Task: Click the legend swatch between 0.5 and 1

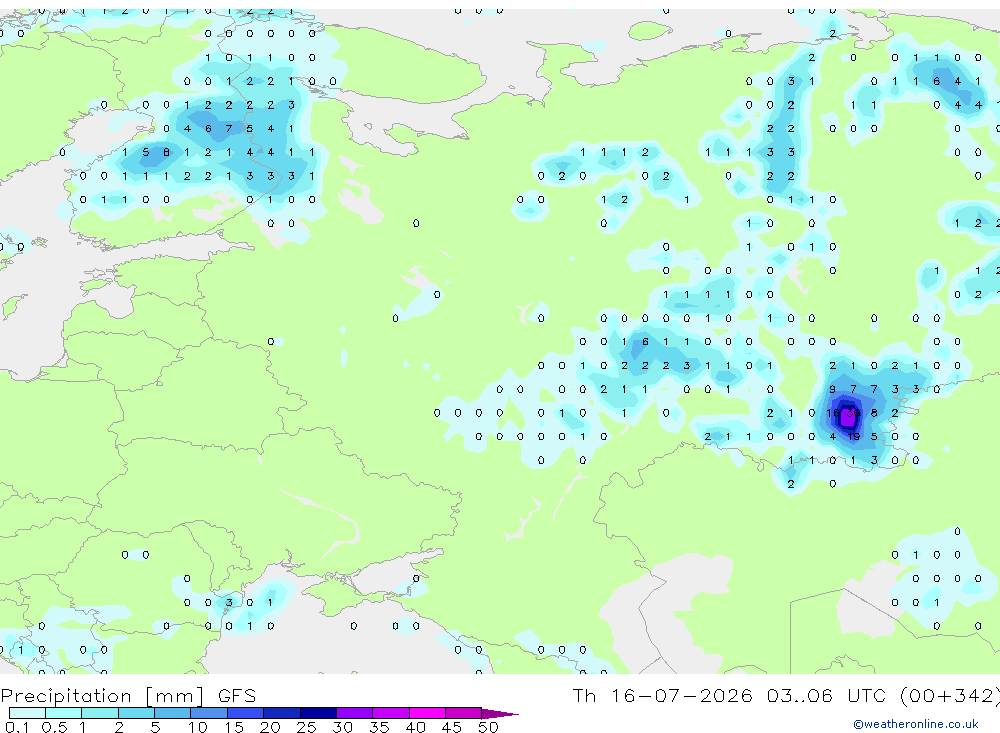Action: pos(64,713)
